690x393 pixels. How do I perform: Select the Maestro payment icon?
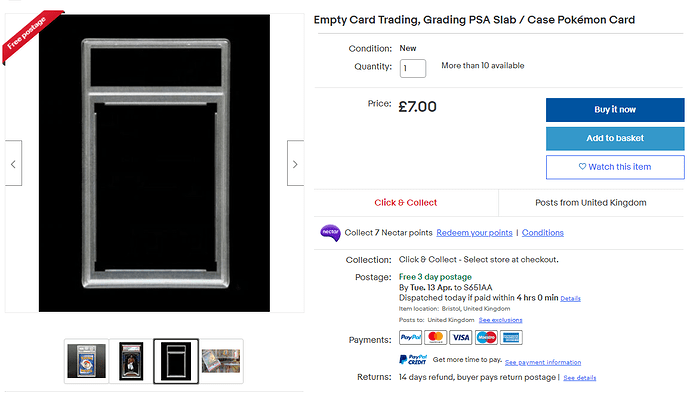pyautogui.click(x=486, y=338)
